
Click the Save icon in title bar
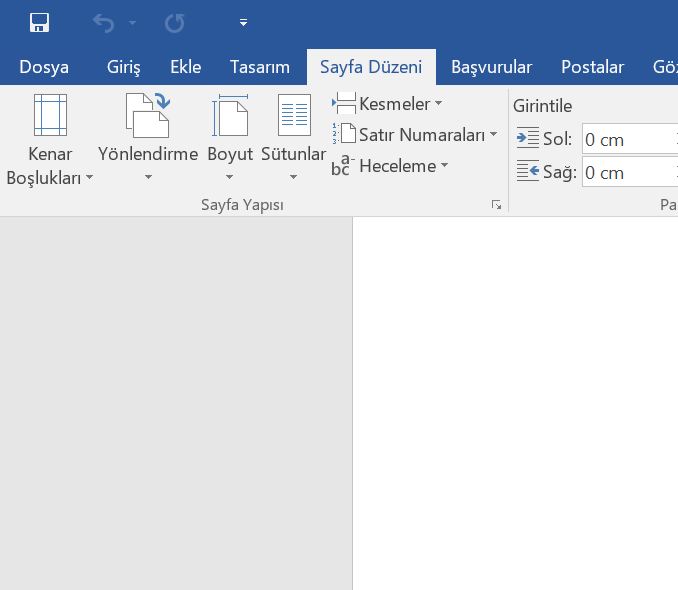tap(40, 22)
